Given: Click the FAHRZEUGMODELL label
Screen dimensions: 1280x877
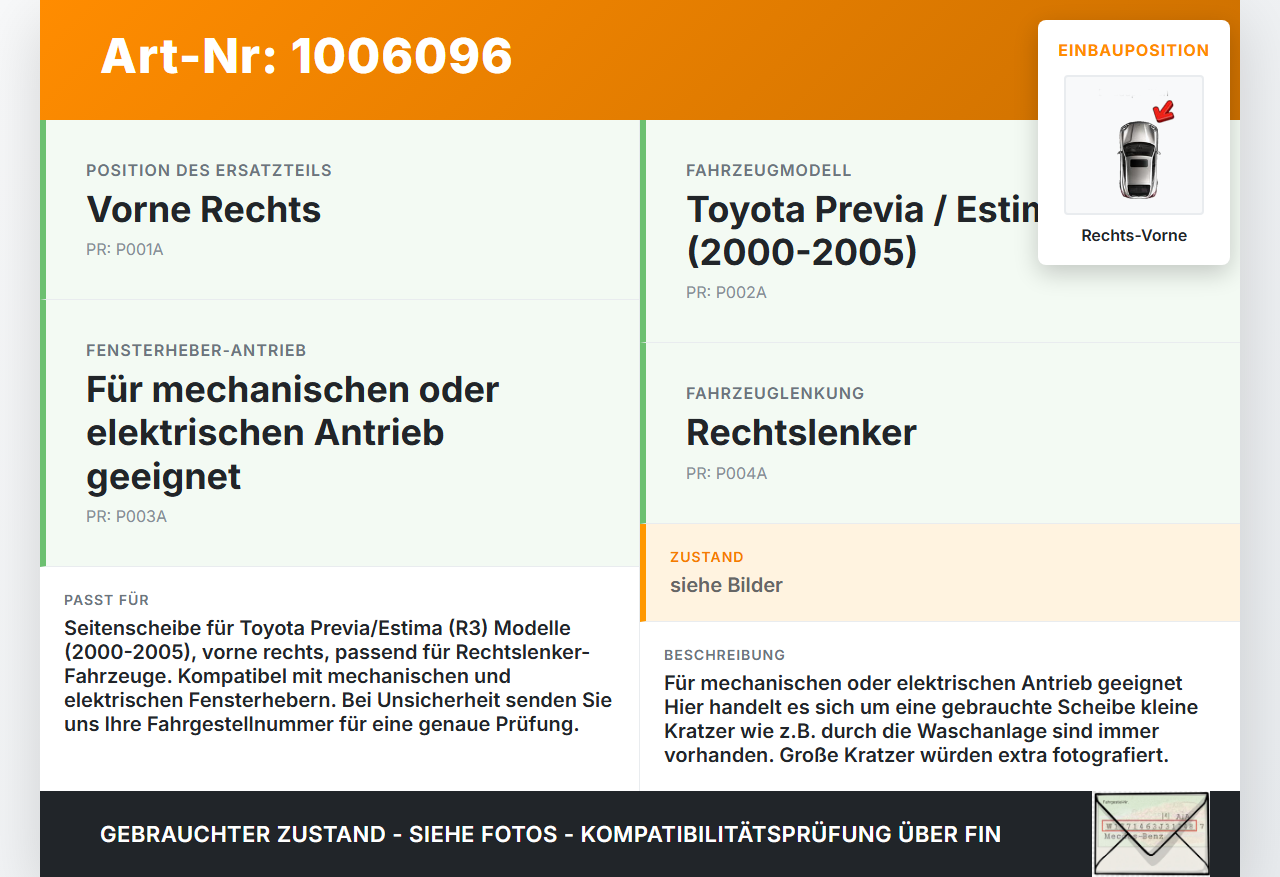Looking at the screenshot, I should pyautogui.click(x=769, y=171).
